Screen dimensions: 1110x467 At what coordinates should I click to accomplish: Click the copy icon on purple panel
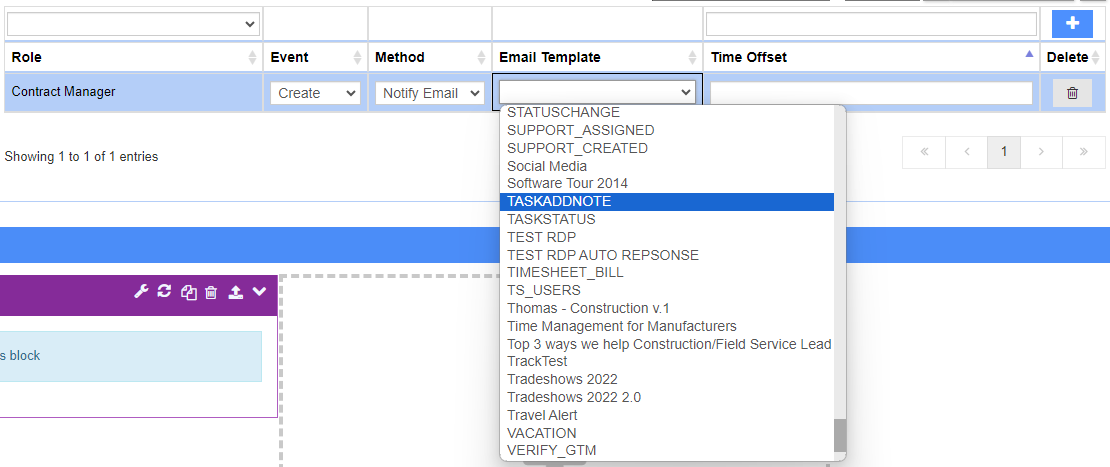tap(188, 292)
